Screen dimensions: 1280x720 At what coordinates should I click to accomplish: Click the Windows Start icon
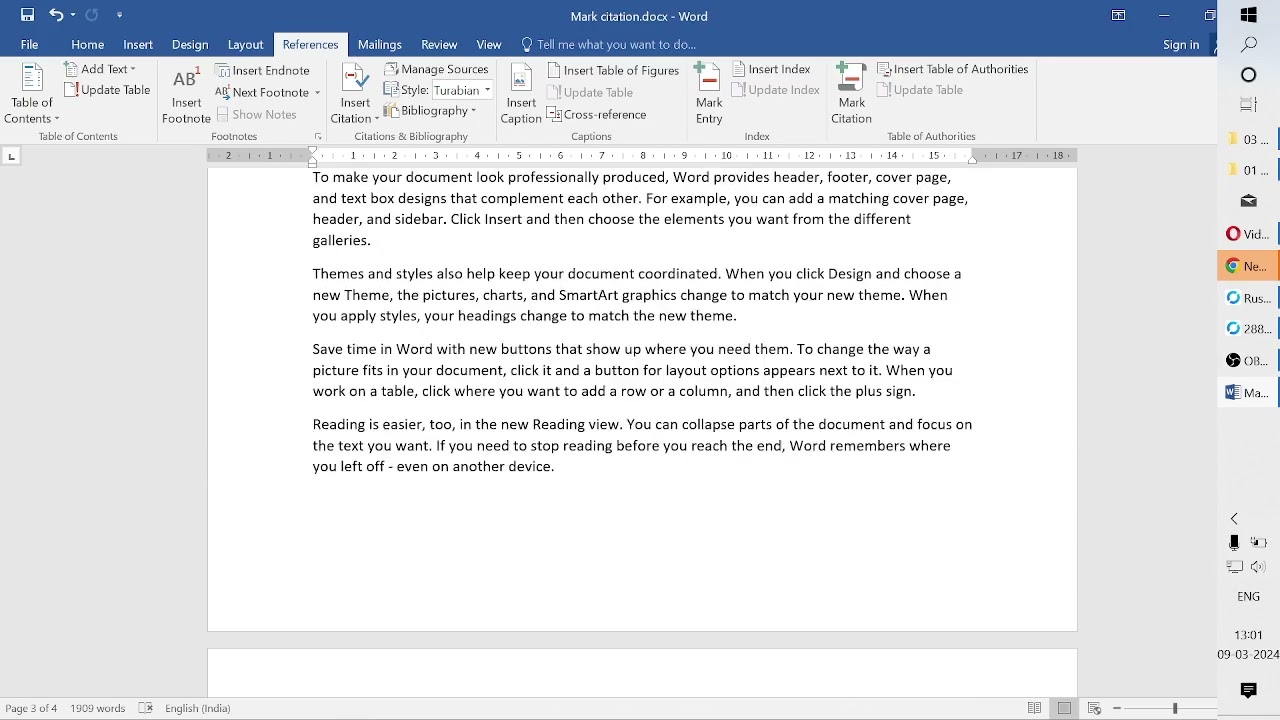click(1248, 15)
